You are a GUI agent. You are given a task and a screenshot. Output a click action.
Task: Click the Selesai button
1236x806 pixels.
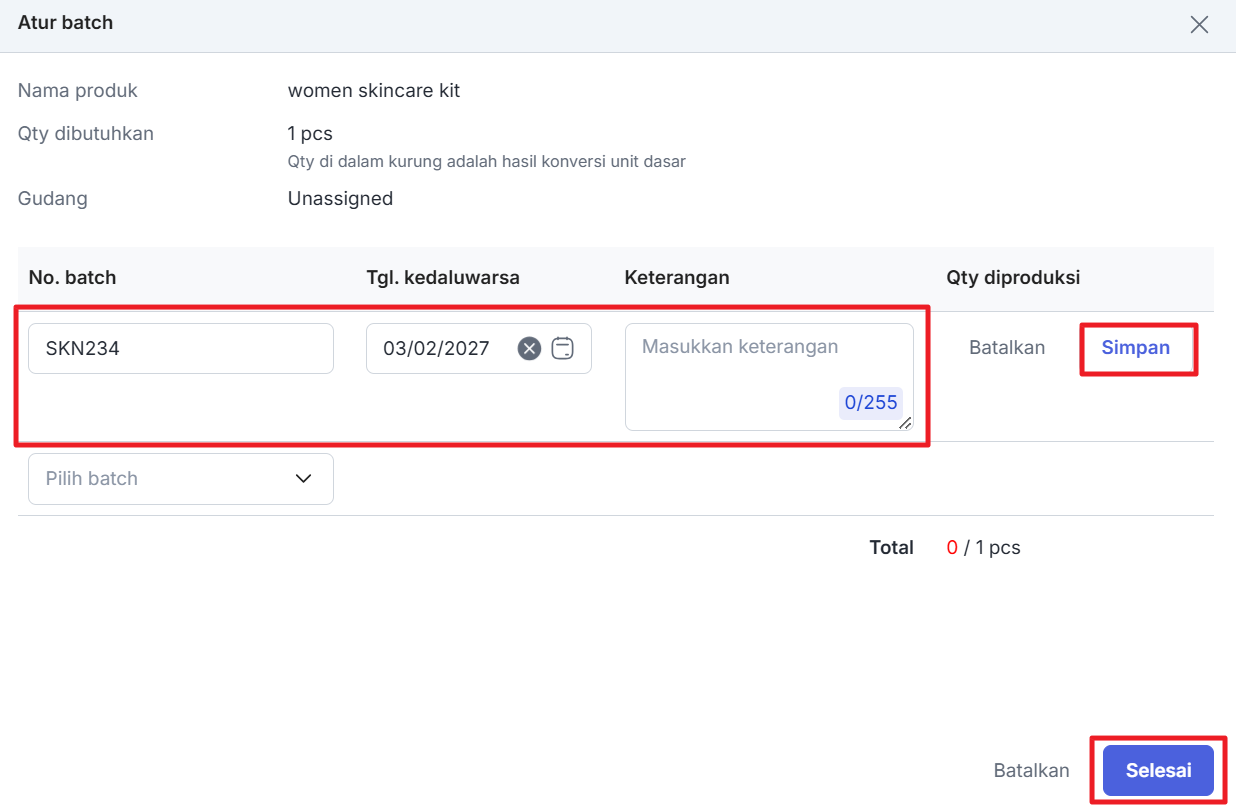coord(1158,771)
